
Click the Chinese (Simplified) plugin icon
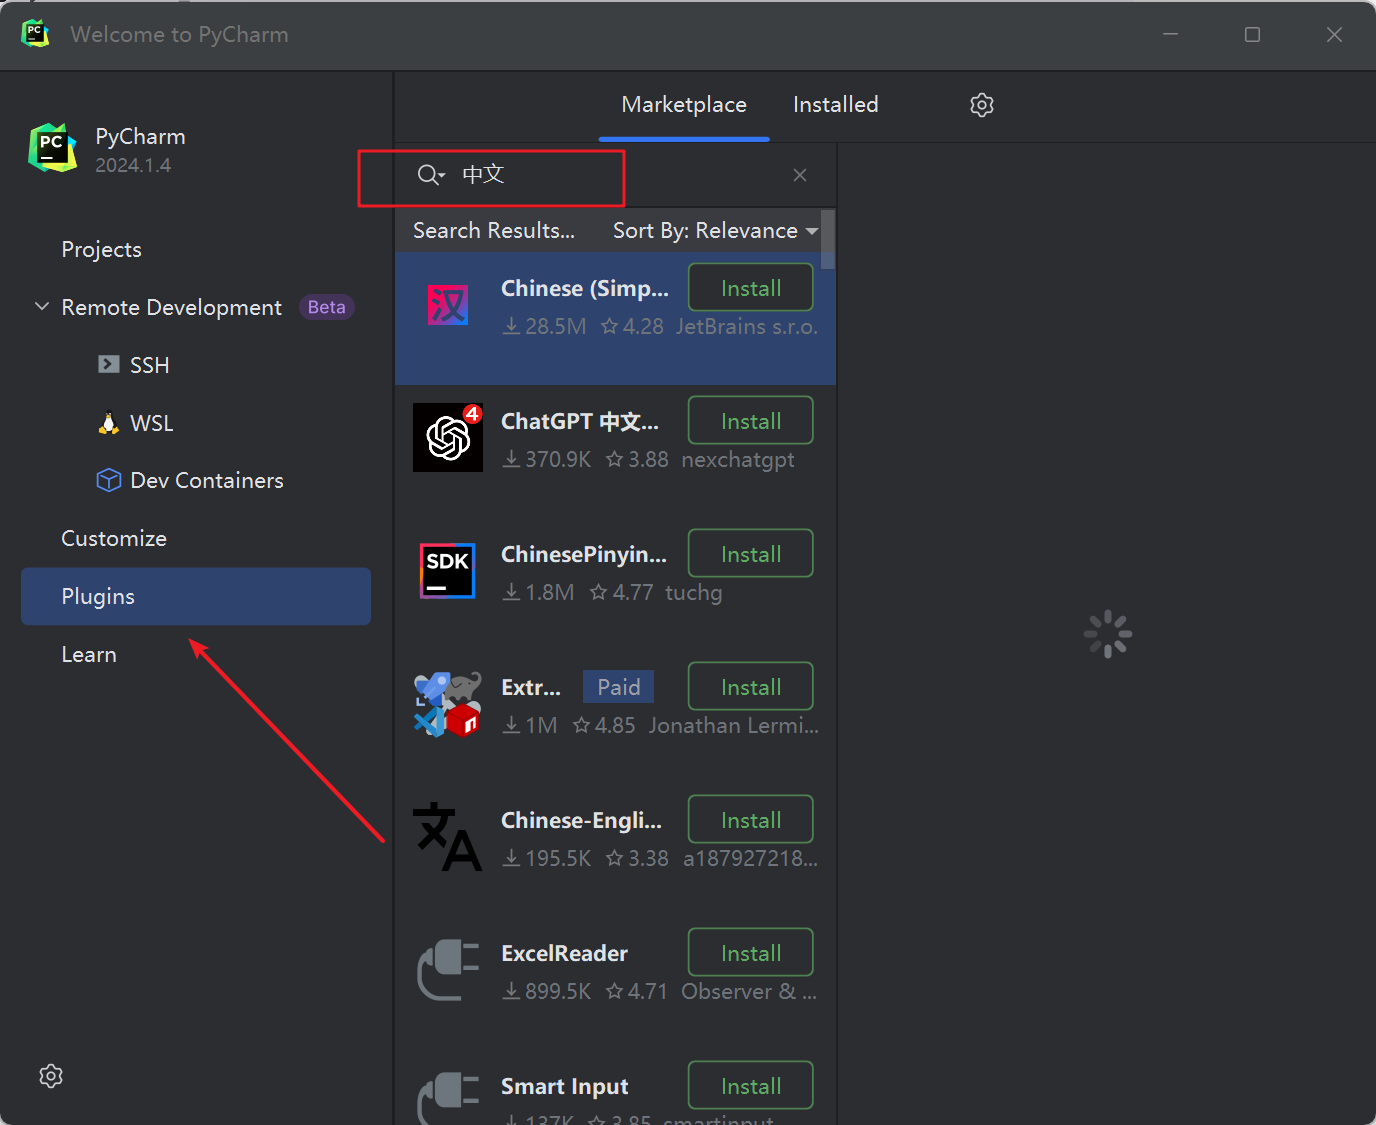click(x=448, y=305)
